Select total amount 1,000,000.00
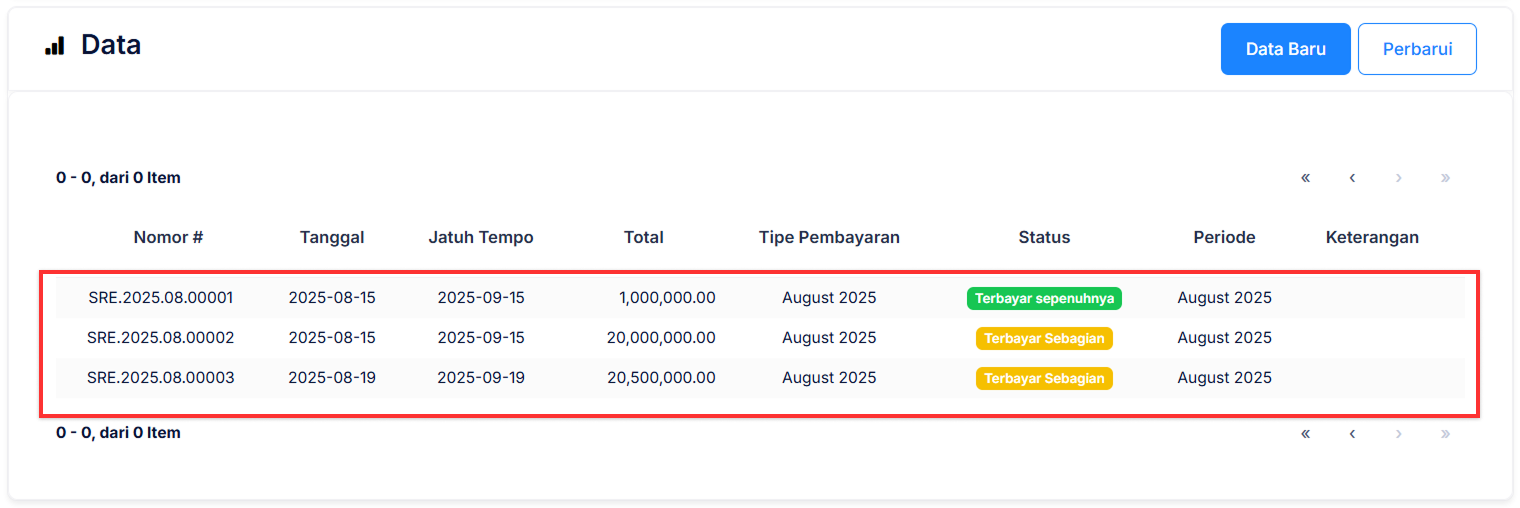The image size is (1520, 508). tap(667, 297)
